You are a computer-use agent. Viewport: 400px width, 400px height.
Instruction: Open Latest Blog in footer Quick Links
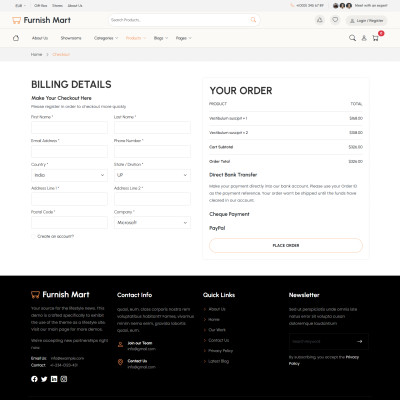(x=219, y=361)
